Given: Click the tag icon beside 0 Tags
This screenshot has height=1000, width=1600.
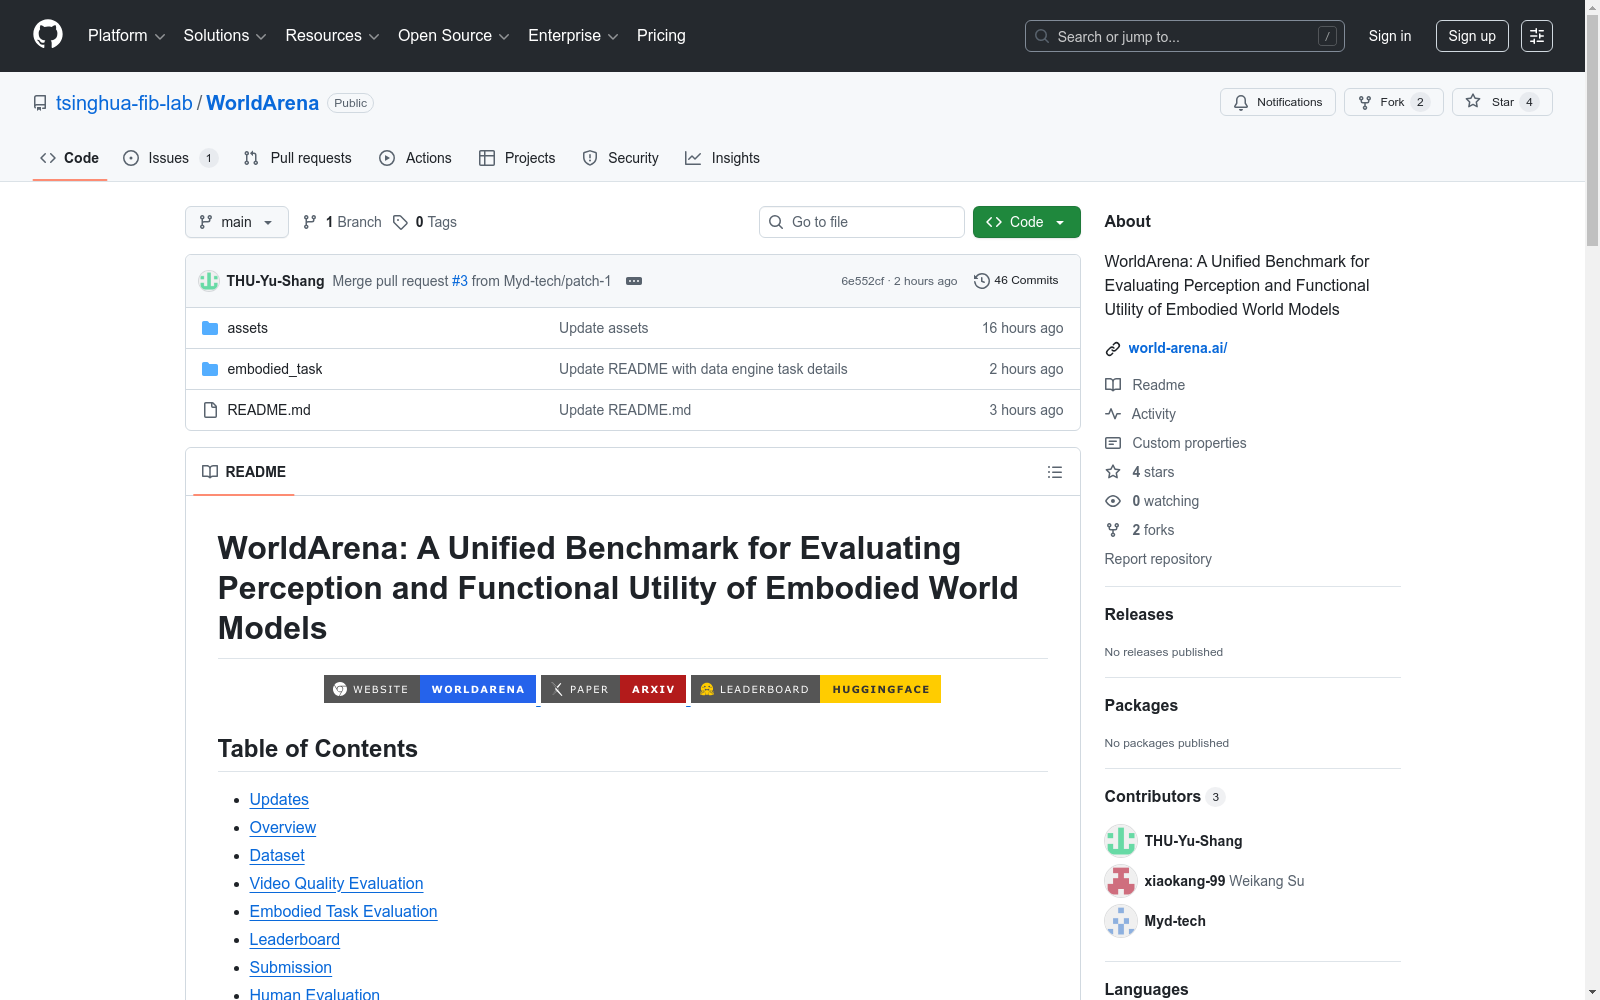Looking at the screenshot, I should [x=400, y=222].
